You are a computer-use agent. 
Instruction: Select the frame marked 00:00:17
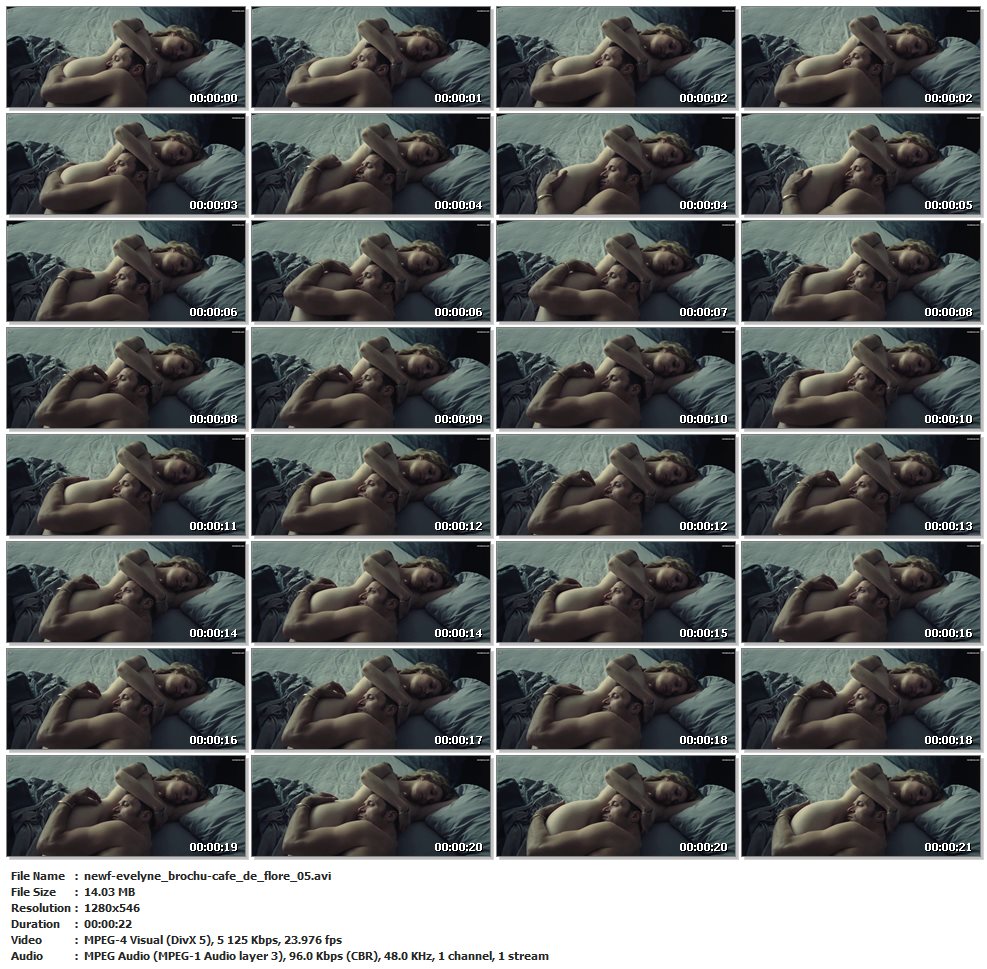[371, 700]
